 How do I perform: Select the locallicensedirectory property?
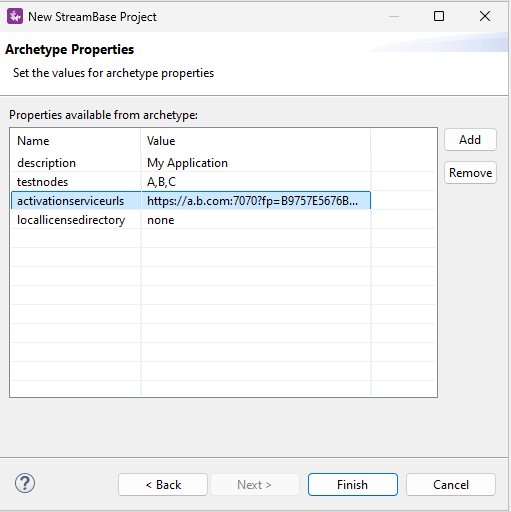coord(71,220)
